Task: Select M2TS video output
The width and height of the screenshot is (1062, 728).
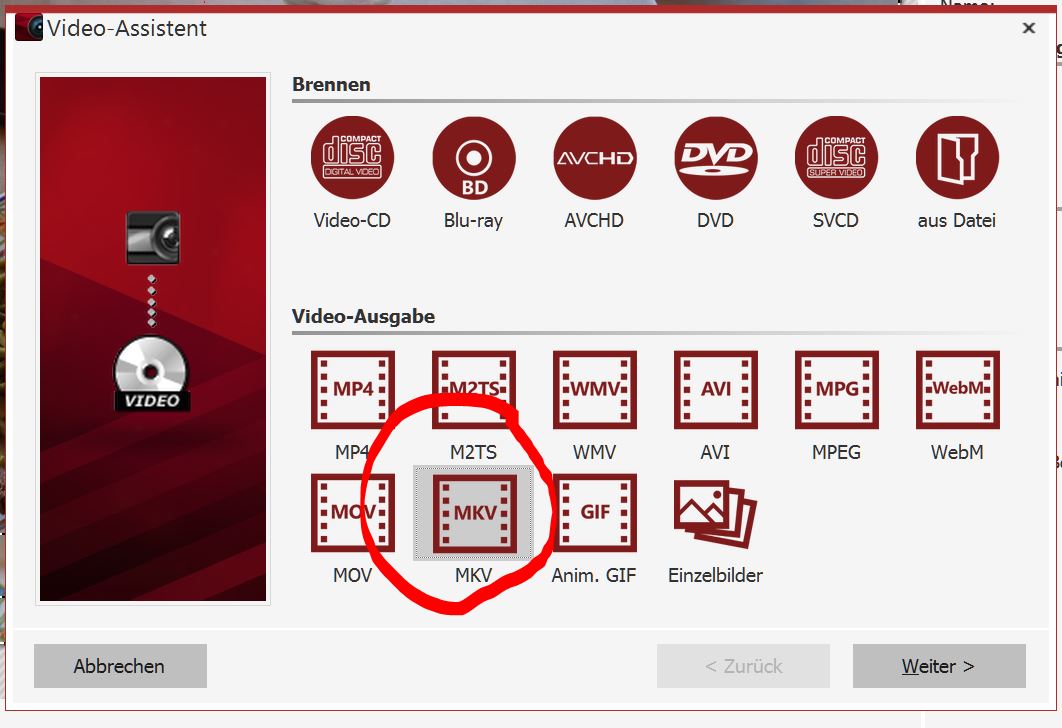Action: pyautogui.click(x=473, y=390)
